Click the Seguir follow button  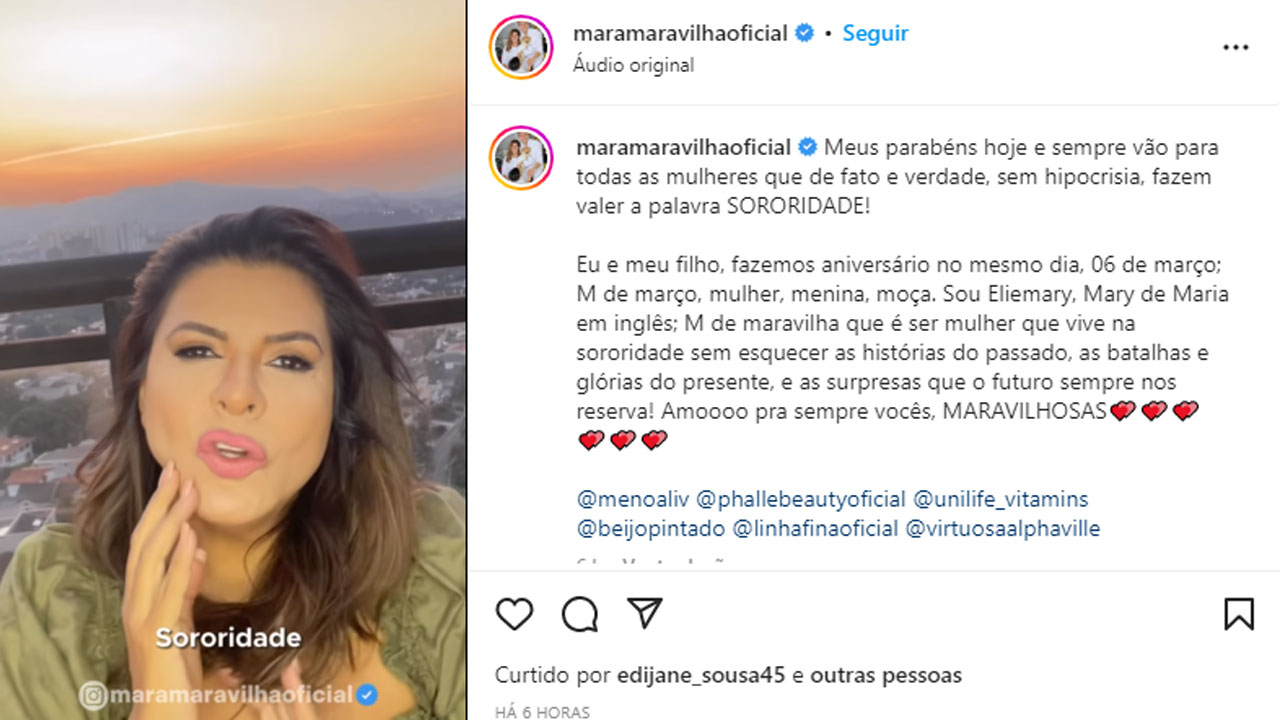point(875,33)
